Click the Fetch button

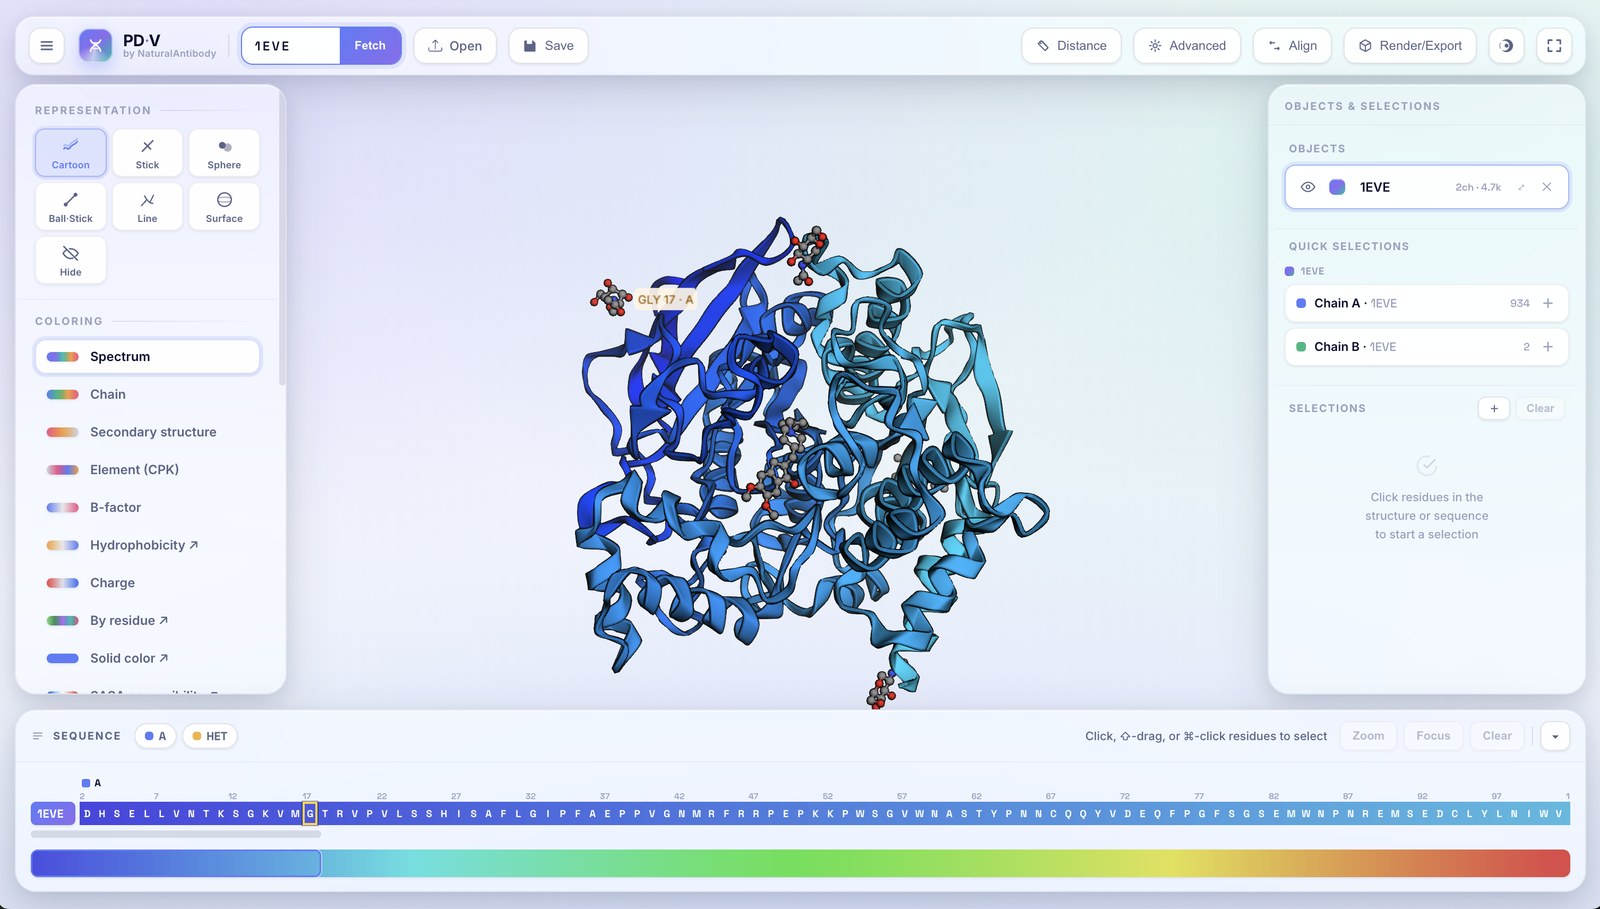(x=370, y=45)
